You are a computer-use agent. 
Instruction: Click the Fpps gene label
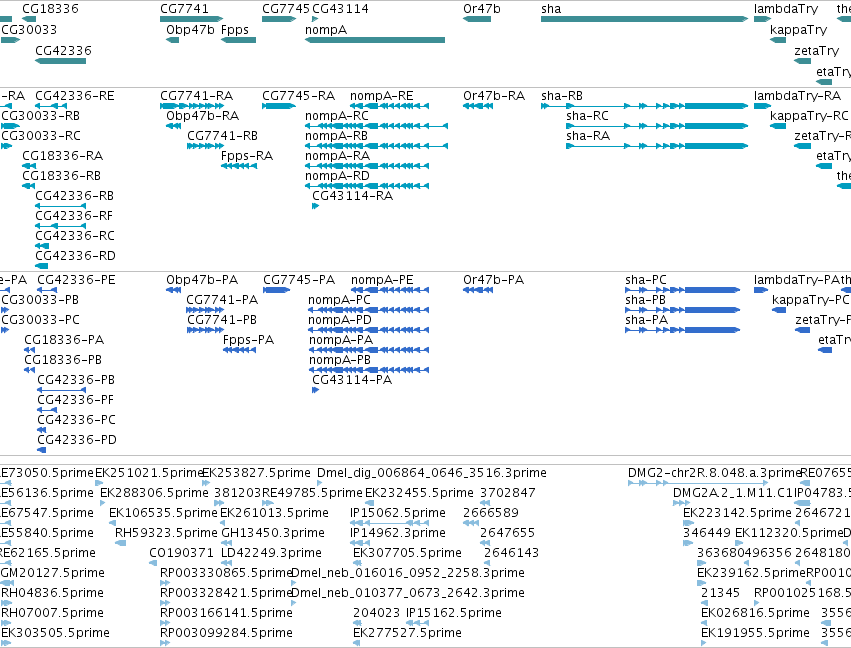pyautogui.click(x=235, y=30)
